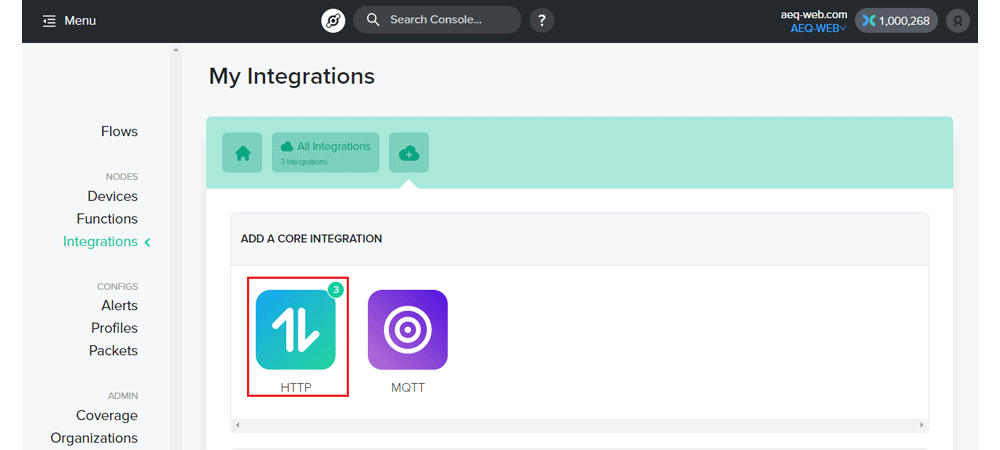Screen dimensions: 1000x450
Task: Click the HTTP badge showing 3
Action: click(335, 290)
